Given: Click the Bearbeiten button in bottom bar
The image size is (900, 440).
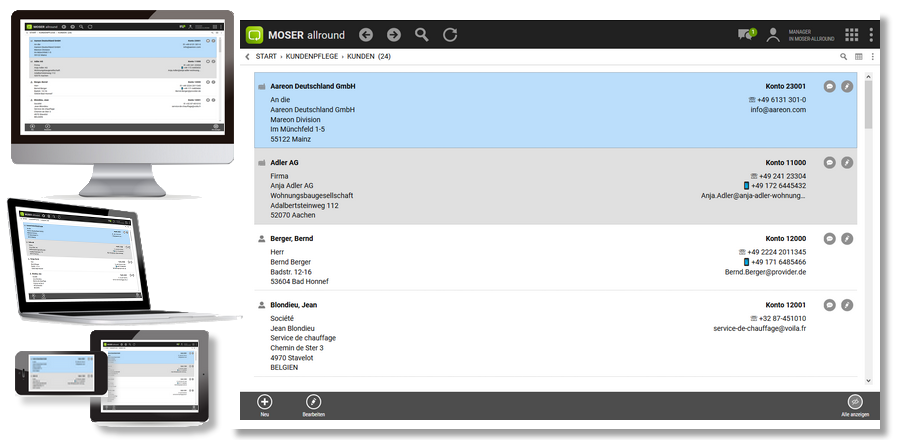Looking at the screenshot, I should (313, 402).
